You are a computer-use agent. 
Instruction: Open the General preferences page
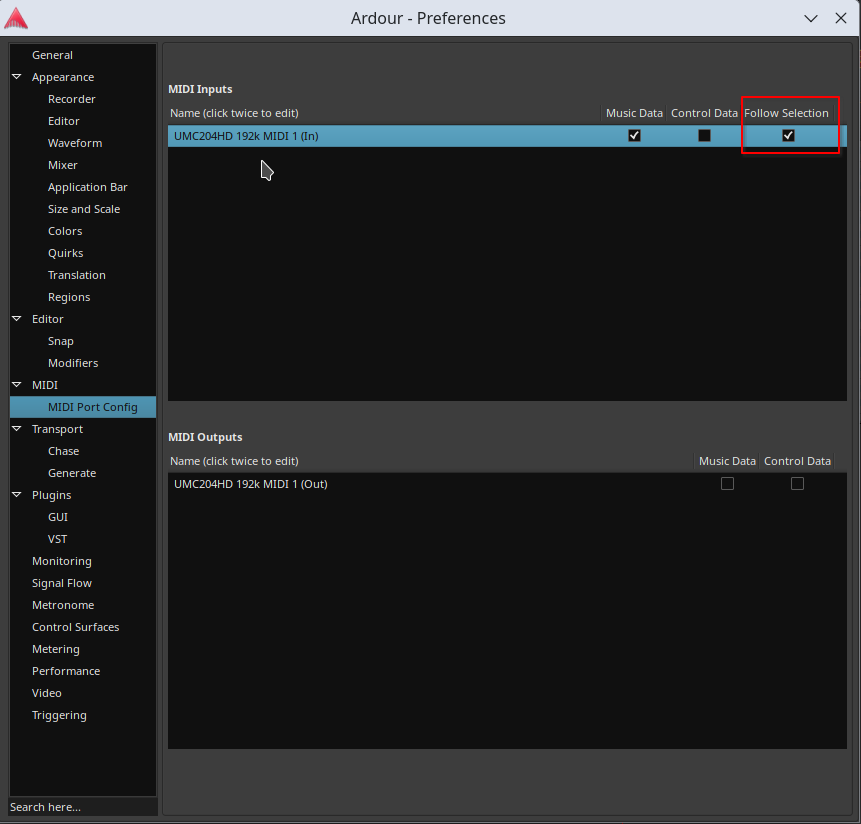52,55
